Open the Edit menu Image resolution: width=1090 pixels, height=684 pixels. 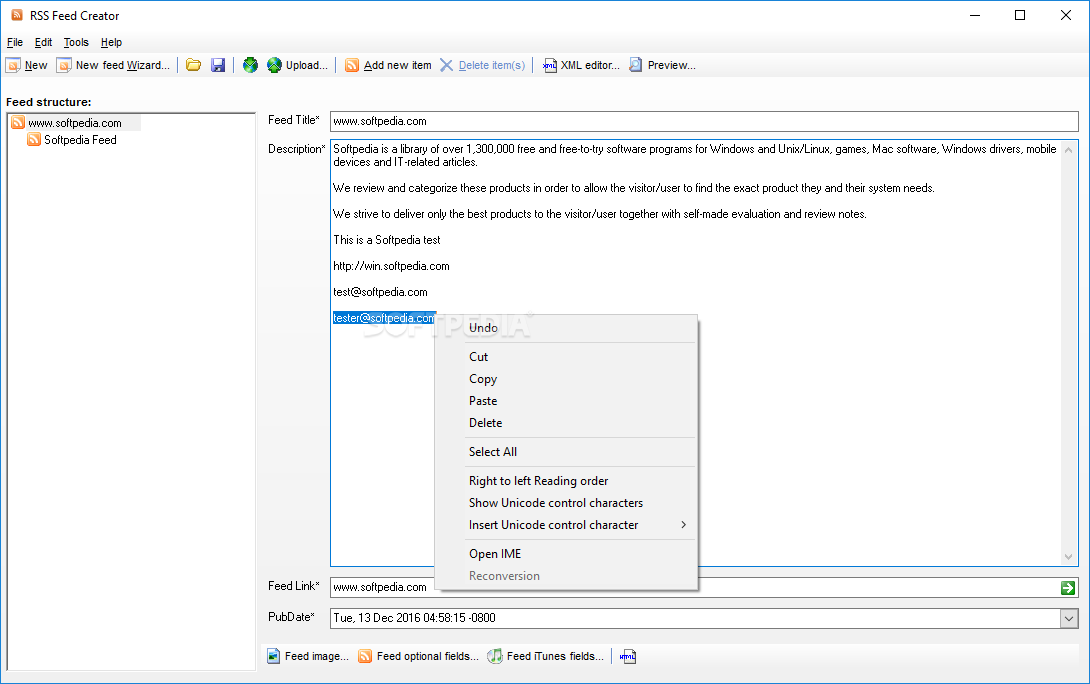point(43,42)
